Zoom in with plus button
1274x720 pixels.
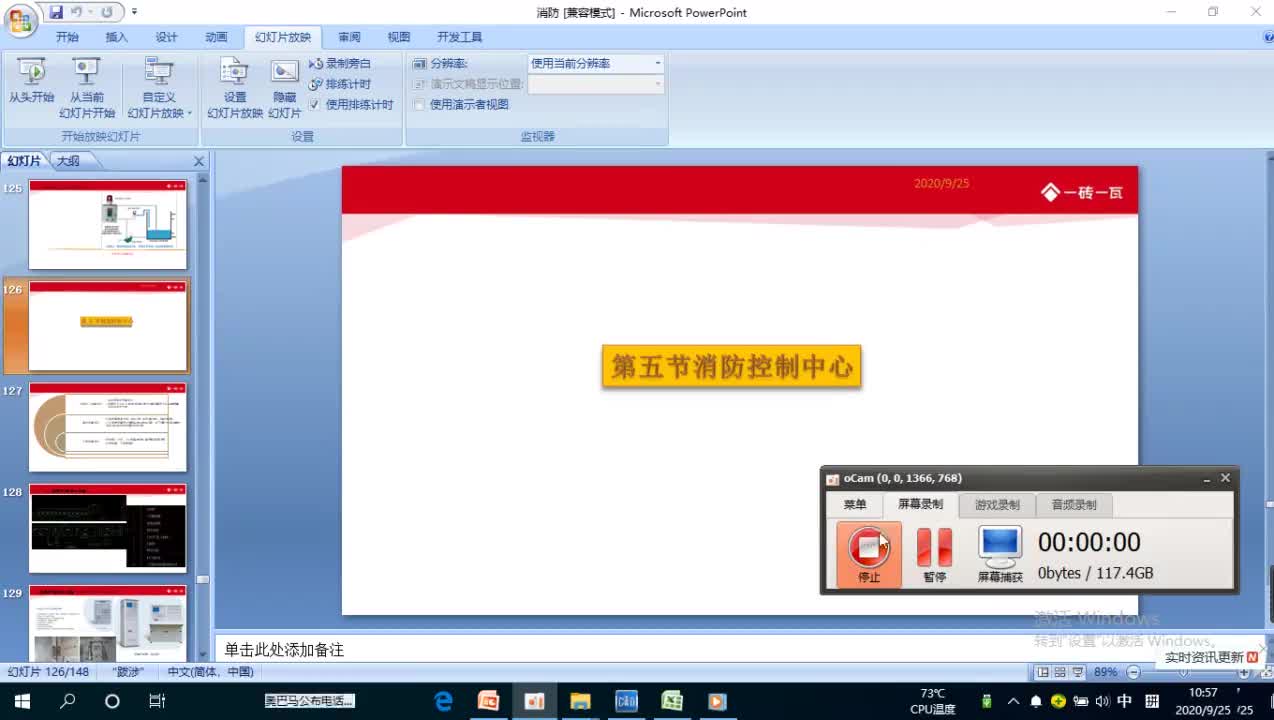(x=1244, y=673)
